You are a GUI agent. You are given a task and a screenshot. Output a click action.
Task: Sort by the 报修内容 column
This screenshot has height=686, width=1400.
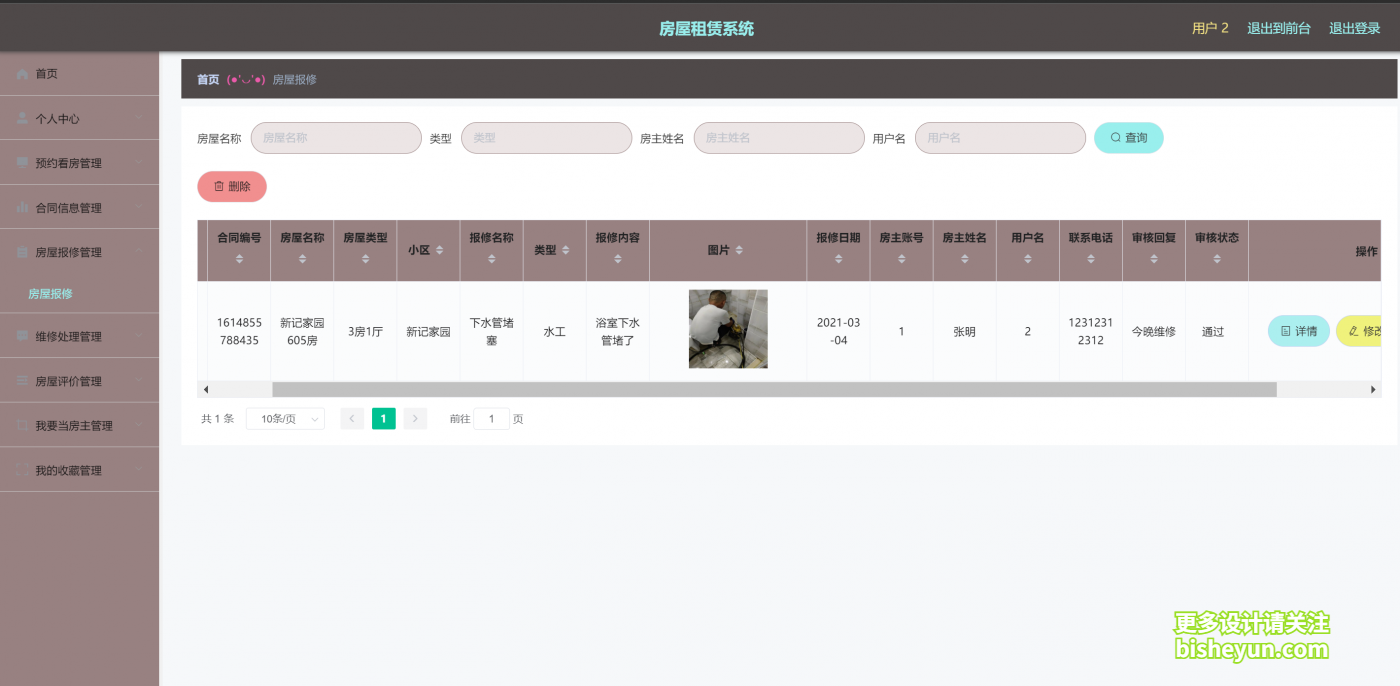(617, 259)
